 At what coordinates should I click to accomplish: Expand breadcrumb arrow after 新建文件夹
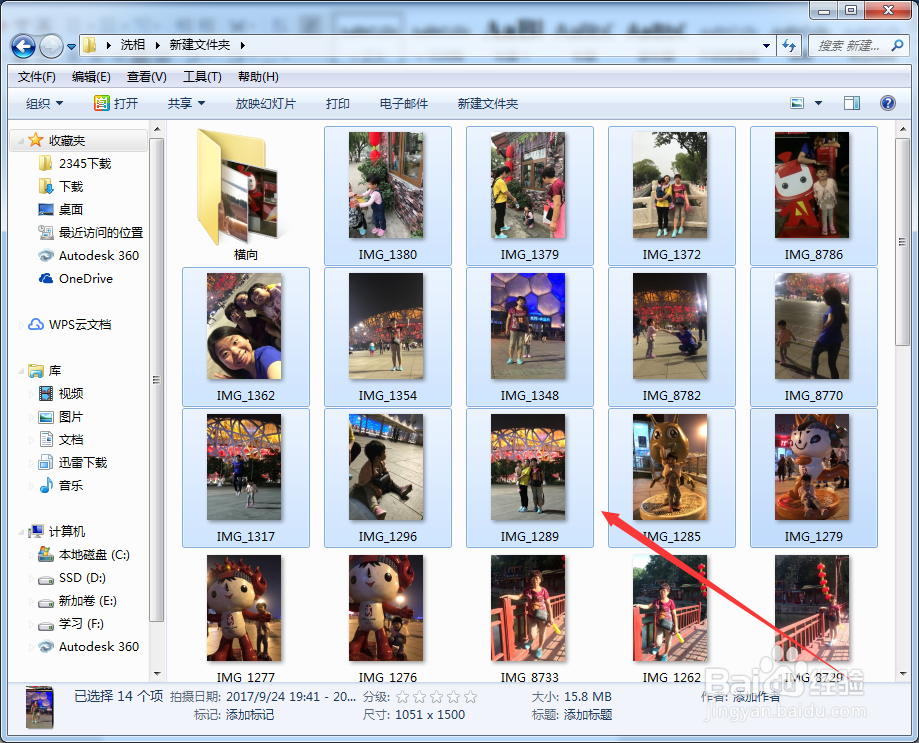point(242,45)
